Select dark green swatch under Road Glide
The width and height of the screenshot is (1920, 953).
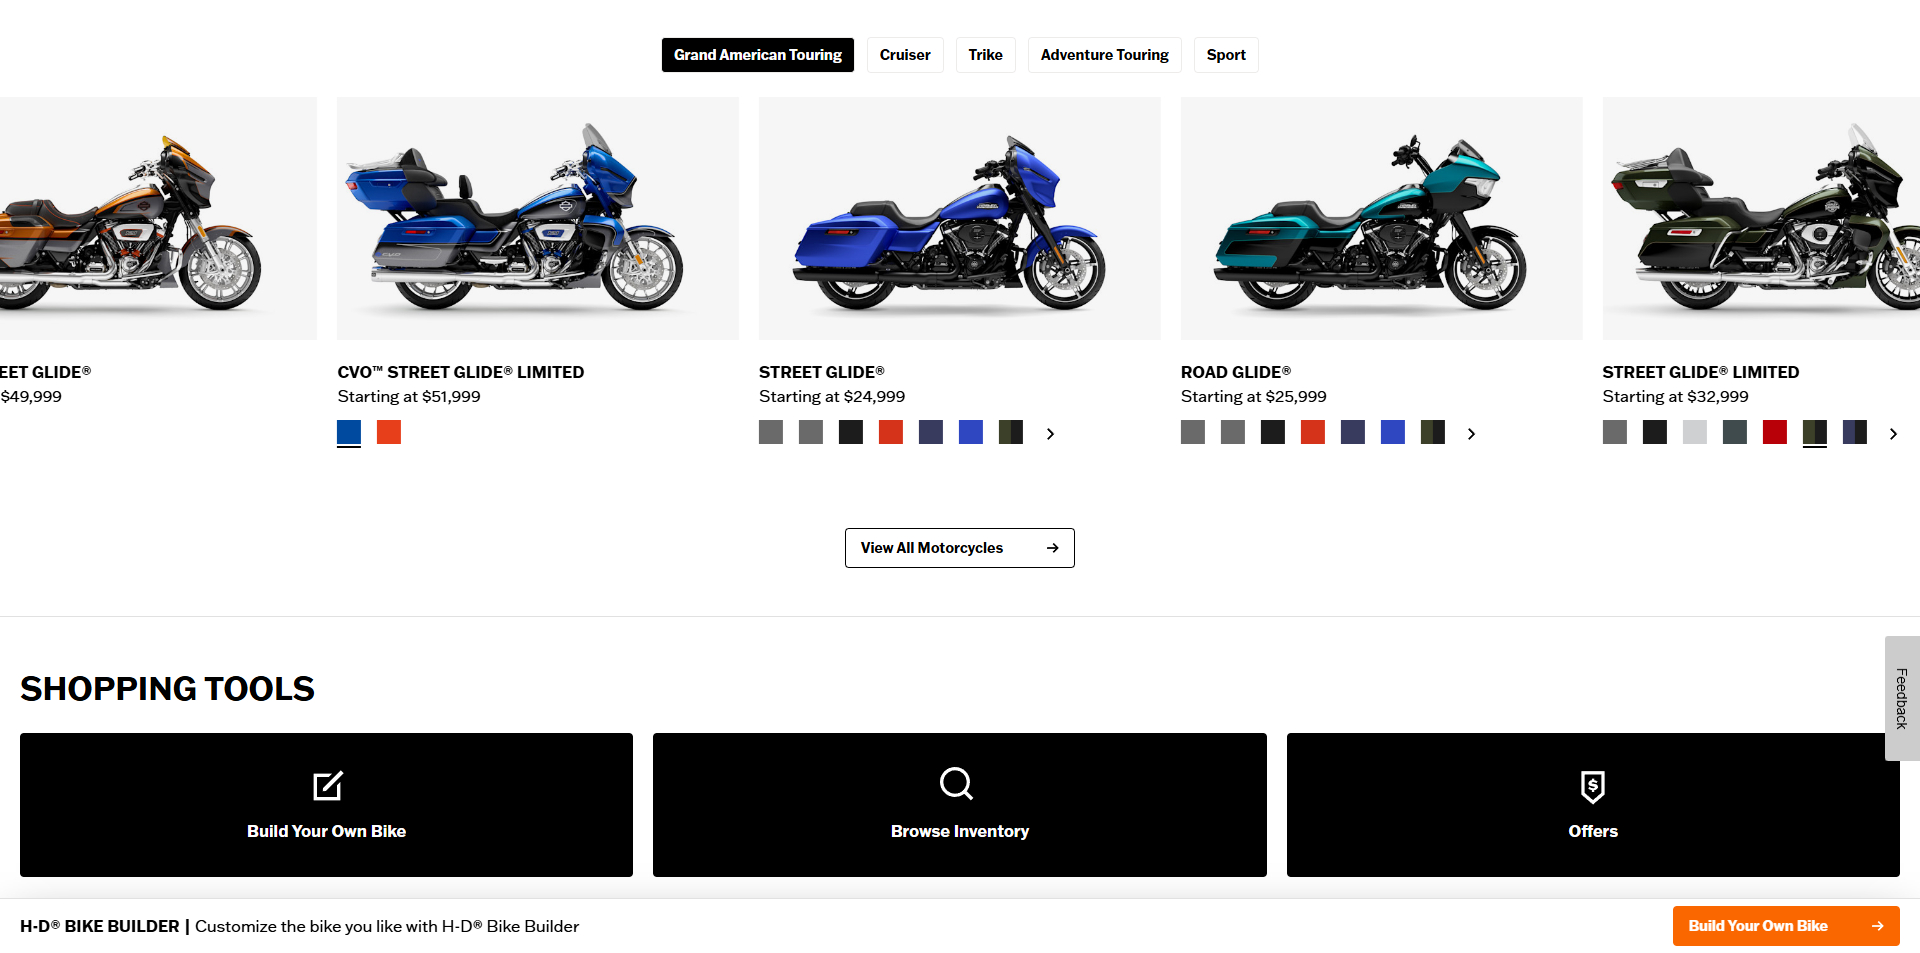pos(1433,432)
